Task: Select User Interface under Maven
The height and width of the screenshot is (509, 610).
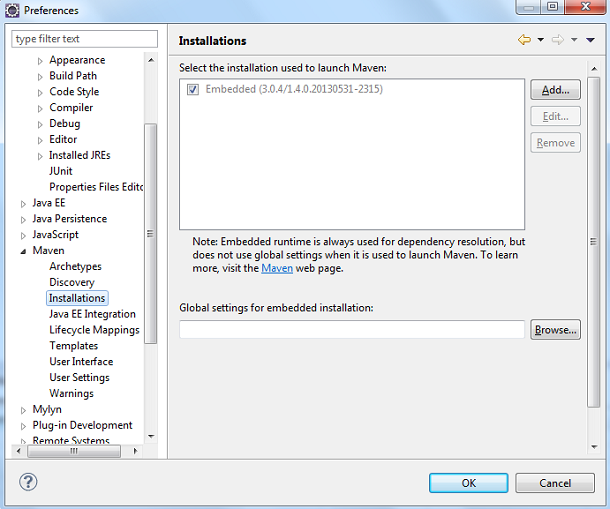Action: point(81,362)
